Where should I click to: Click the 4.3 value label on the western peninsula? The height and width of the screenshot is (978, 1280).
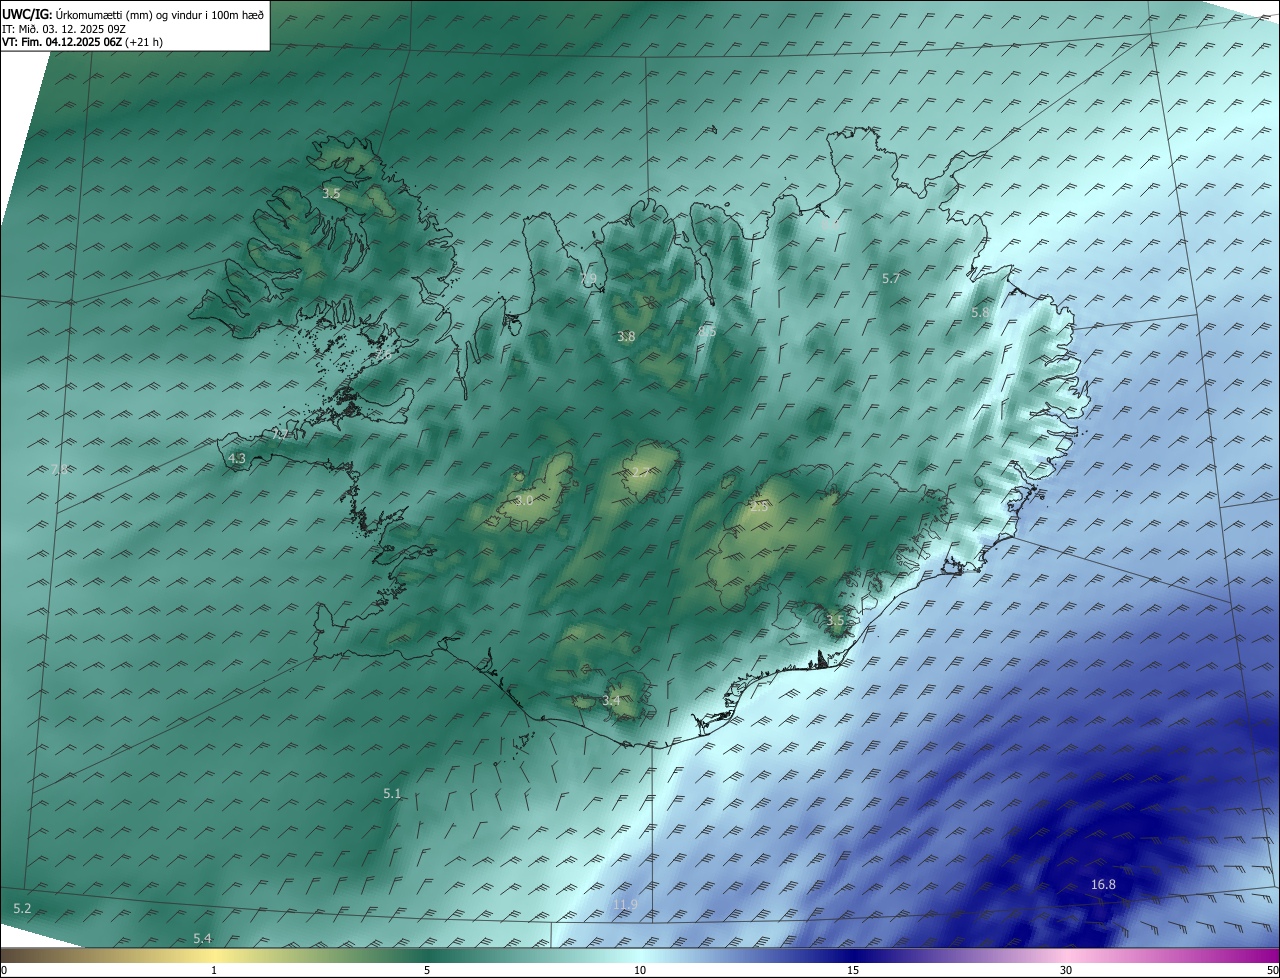[x=237, y=459]
